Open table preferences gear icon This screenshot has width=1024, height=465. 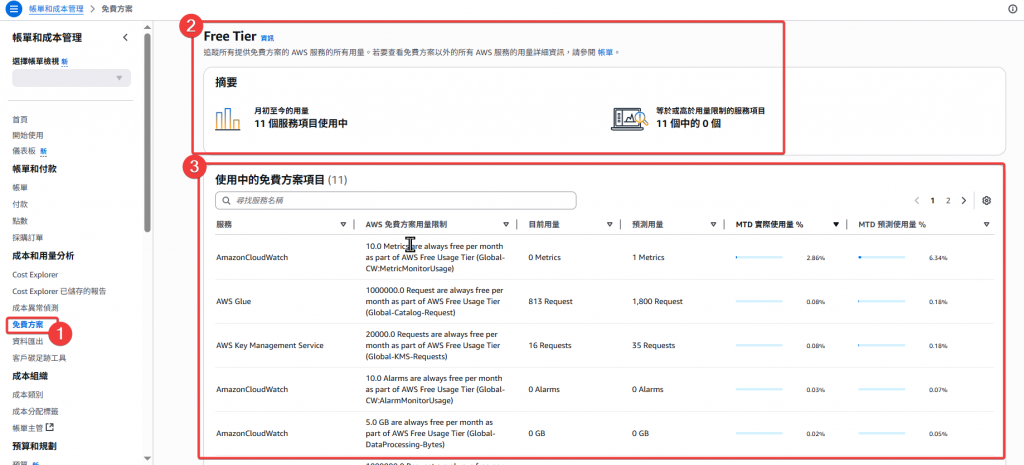click(987, 200)
